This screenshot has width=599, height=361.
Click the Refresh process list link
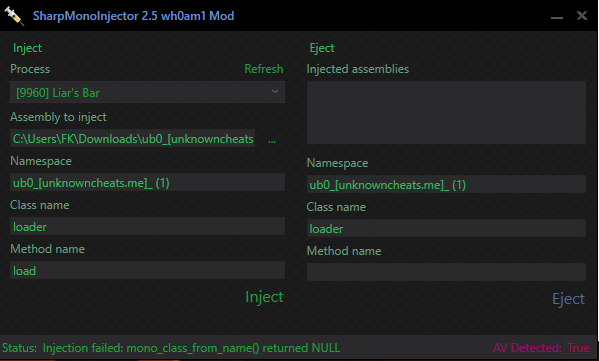tap(264, 69)
